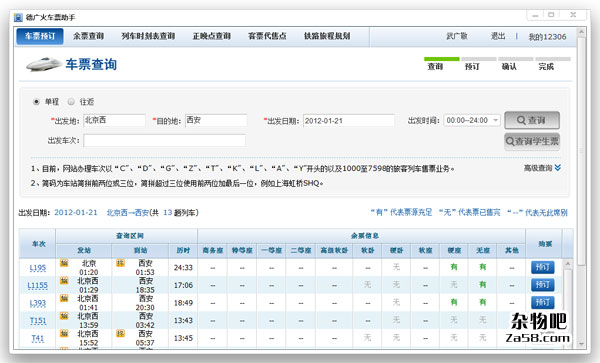Viewport: 600px width, 363px height.
Task: Click the orange origin-station icon in the L393 row
Action: point(64,298)
